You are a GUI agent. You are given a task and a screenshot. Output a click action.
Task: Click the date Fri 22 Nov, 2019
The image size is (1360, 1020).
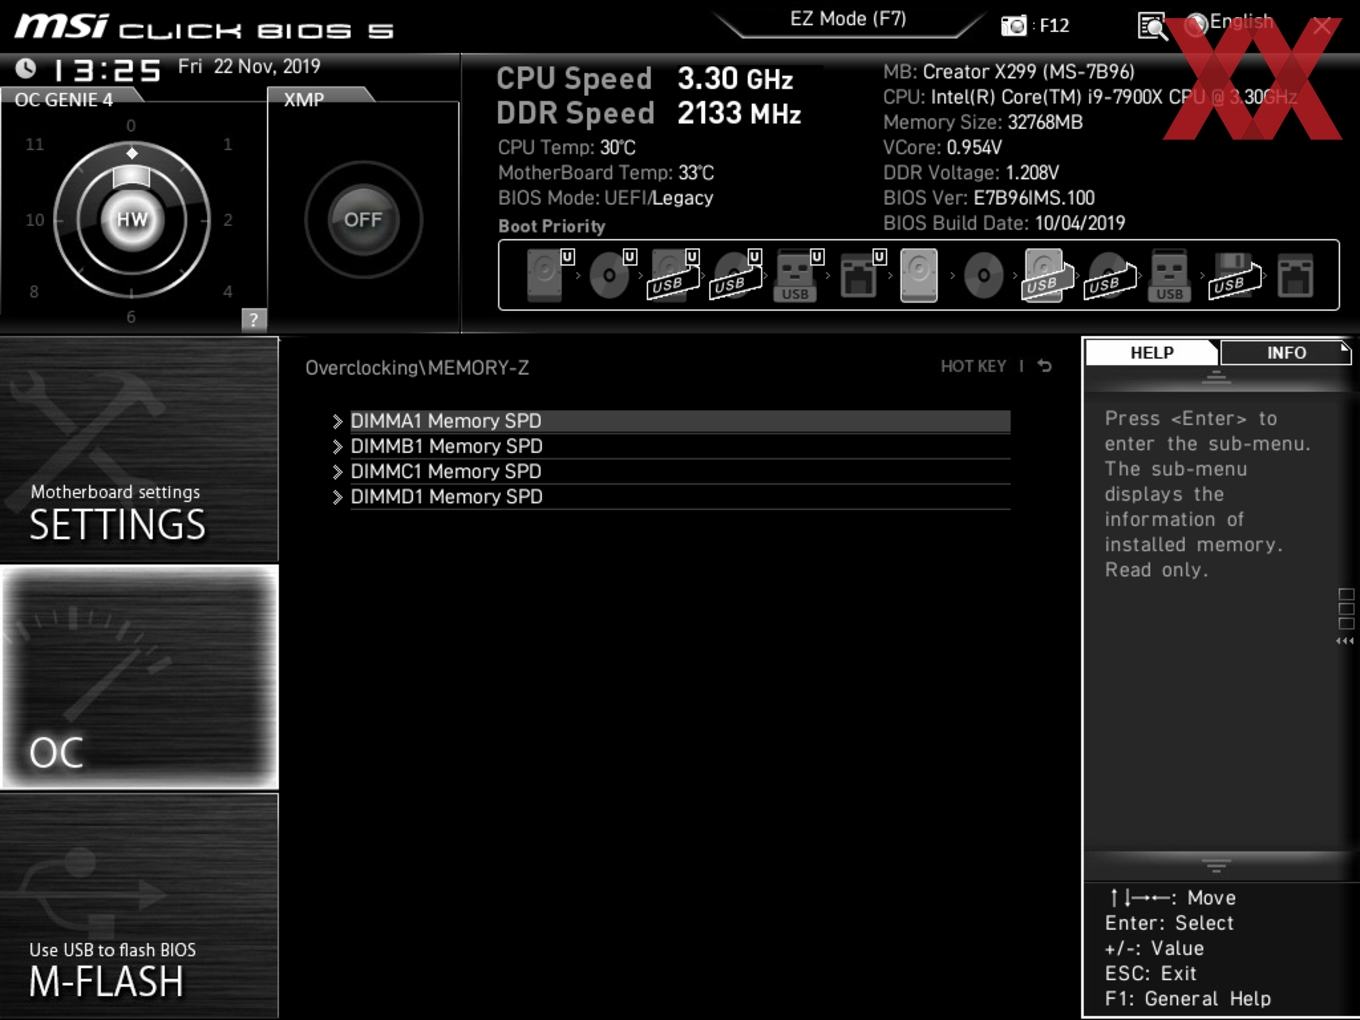pos(249,66)
